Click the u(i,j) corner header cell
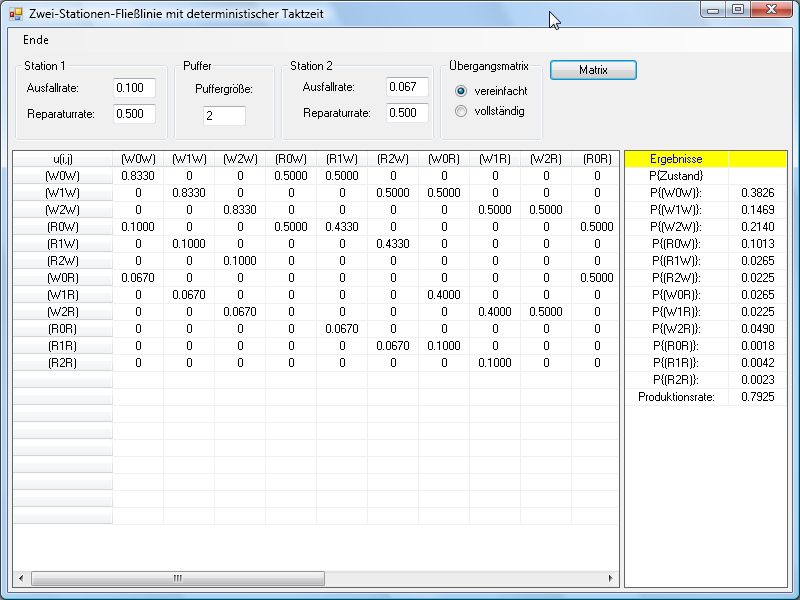Viewport: 800px width, 600px height. [62, 159]
